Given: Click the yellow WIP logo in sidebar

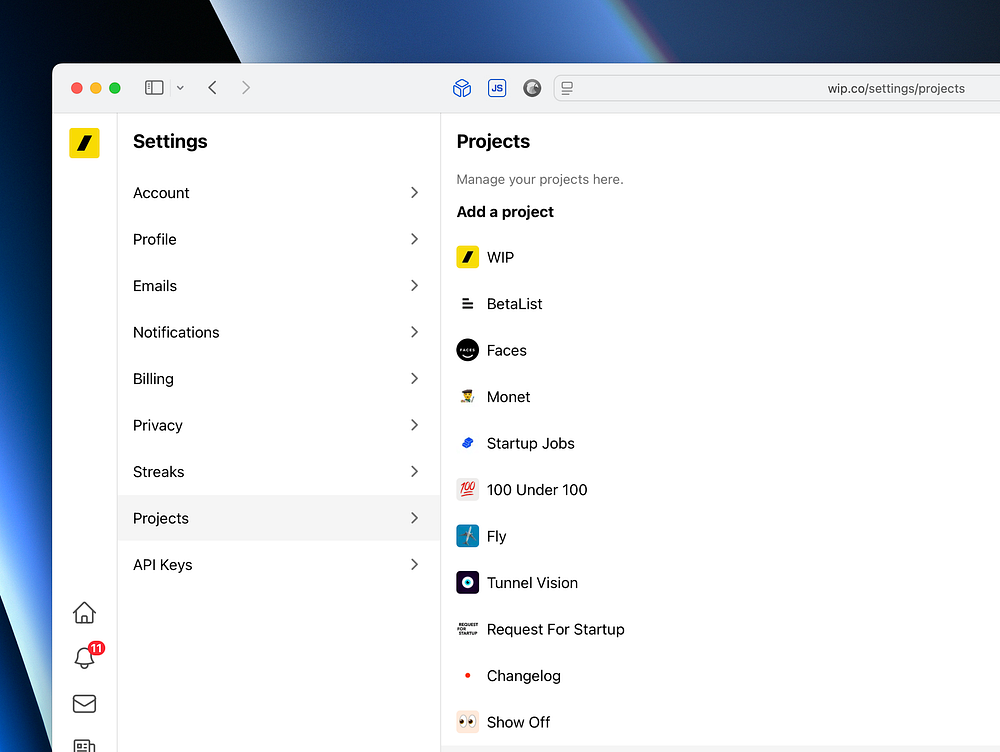Looking at the screenshot, I should (84, 143).
